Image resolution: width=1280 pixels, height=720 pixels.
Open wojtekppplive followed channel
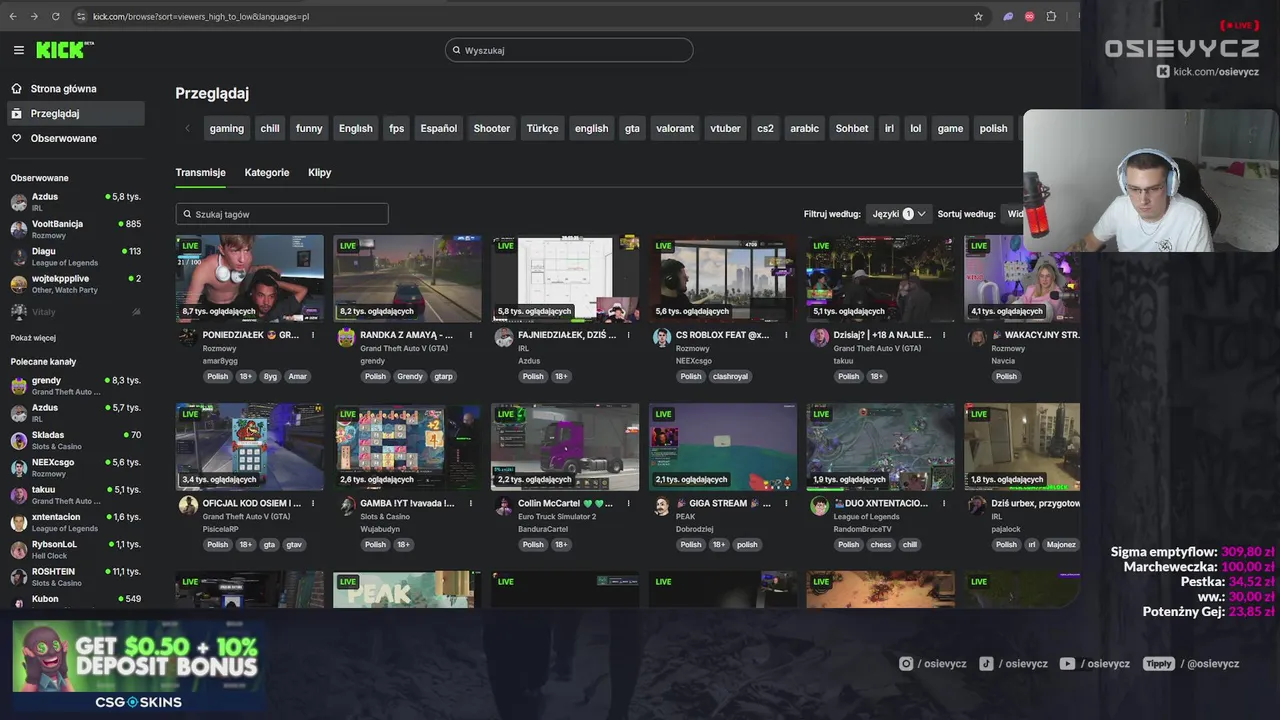coord(75,283)
